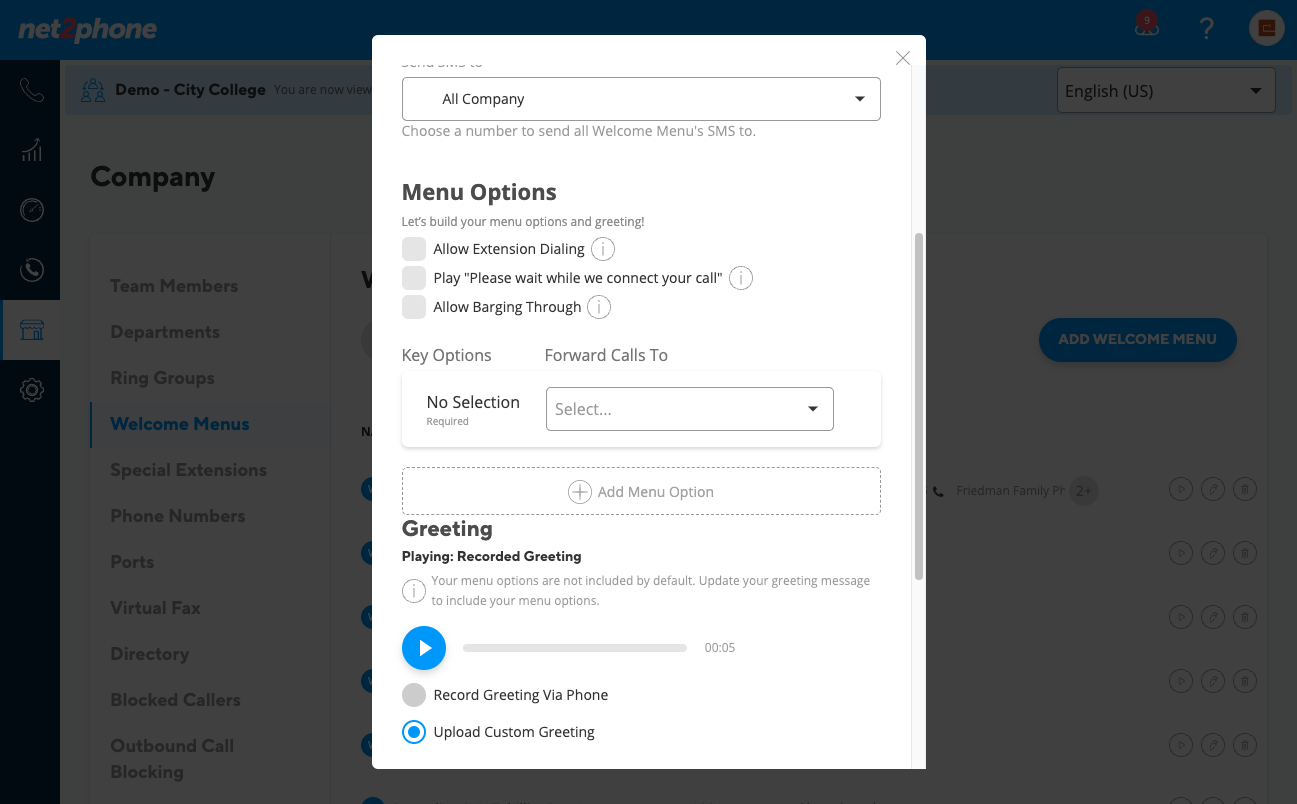Open the settings gear sidebar icon
This screenshot has width=1297, height=804.
(x=31, y=390)
